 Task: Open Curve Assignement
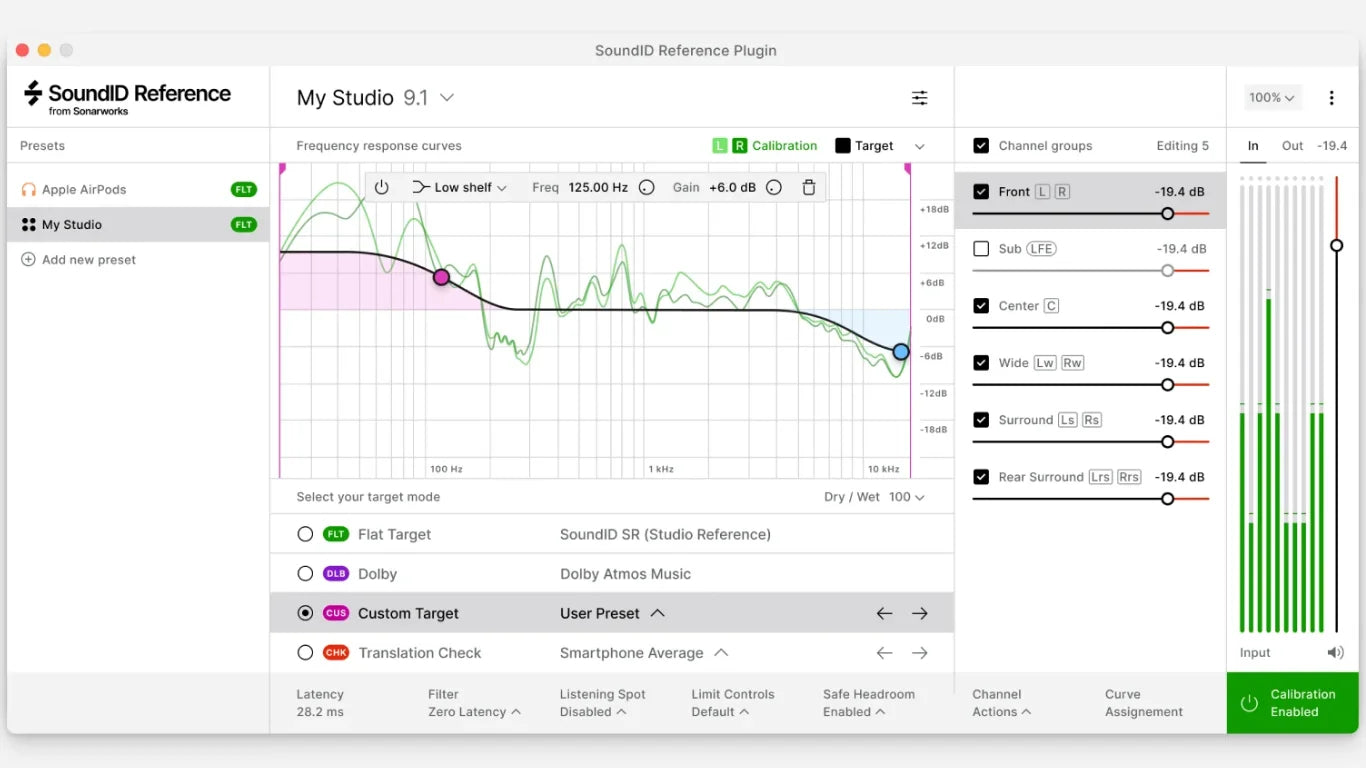1144,703
